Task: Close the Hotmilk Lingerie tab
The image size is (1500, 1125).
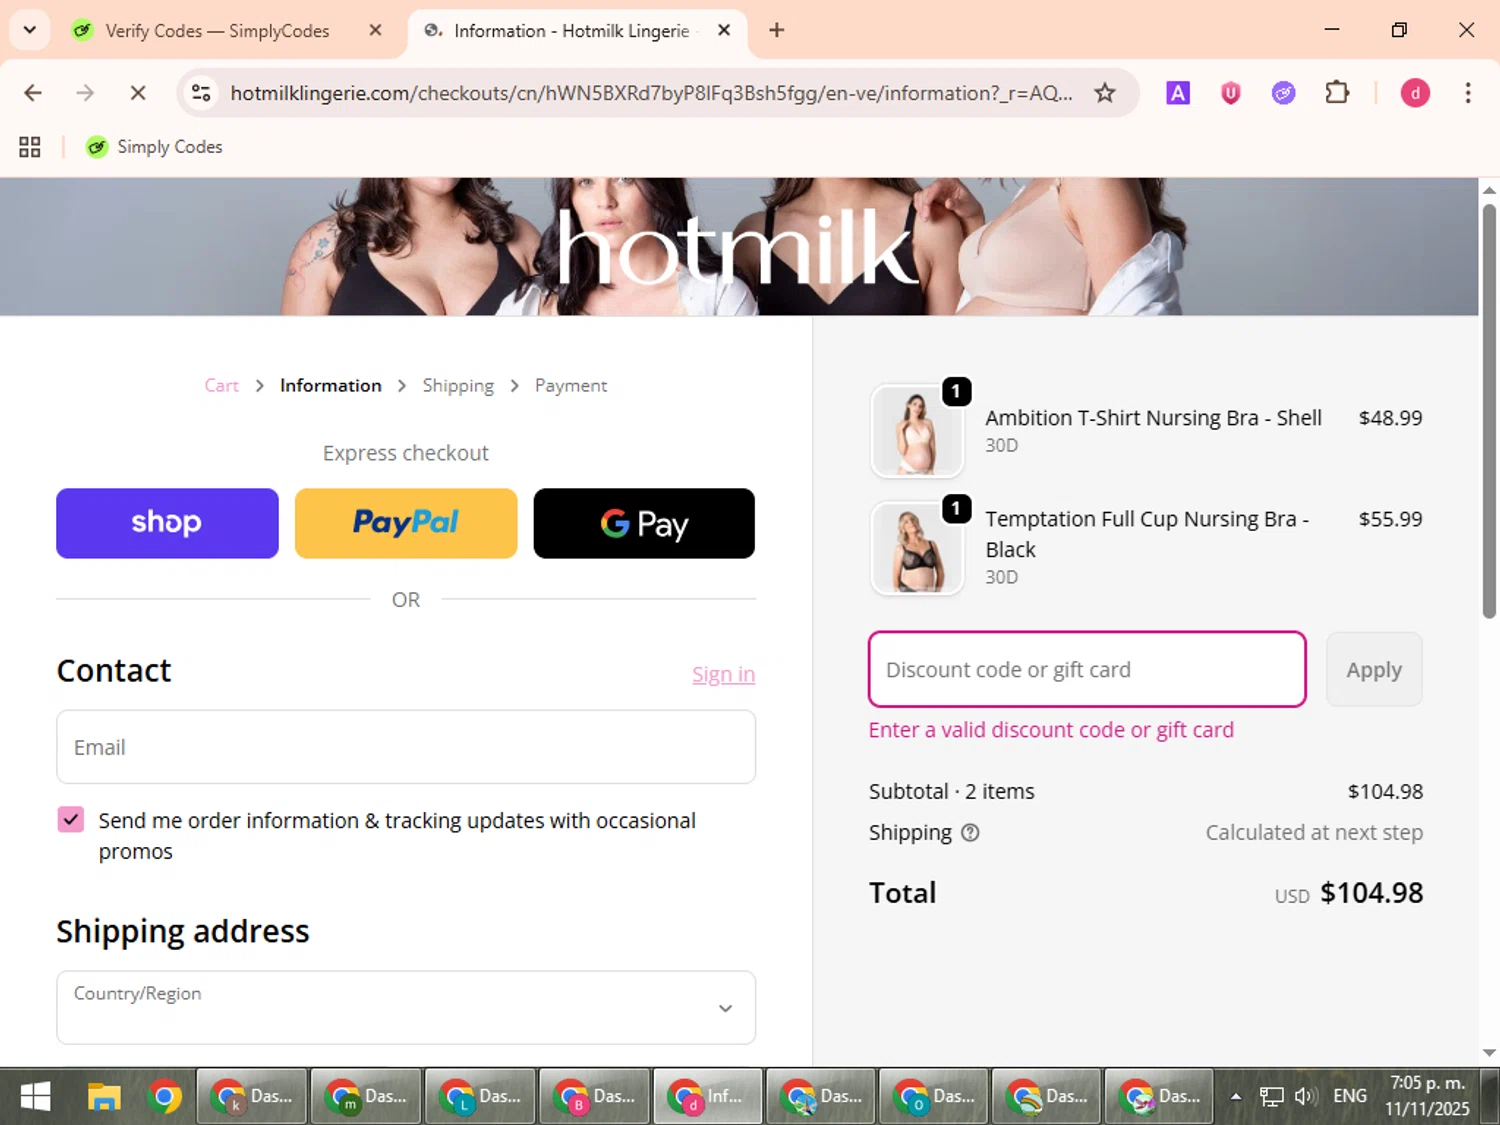Action: [724, 30]
